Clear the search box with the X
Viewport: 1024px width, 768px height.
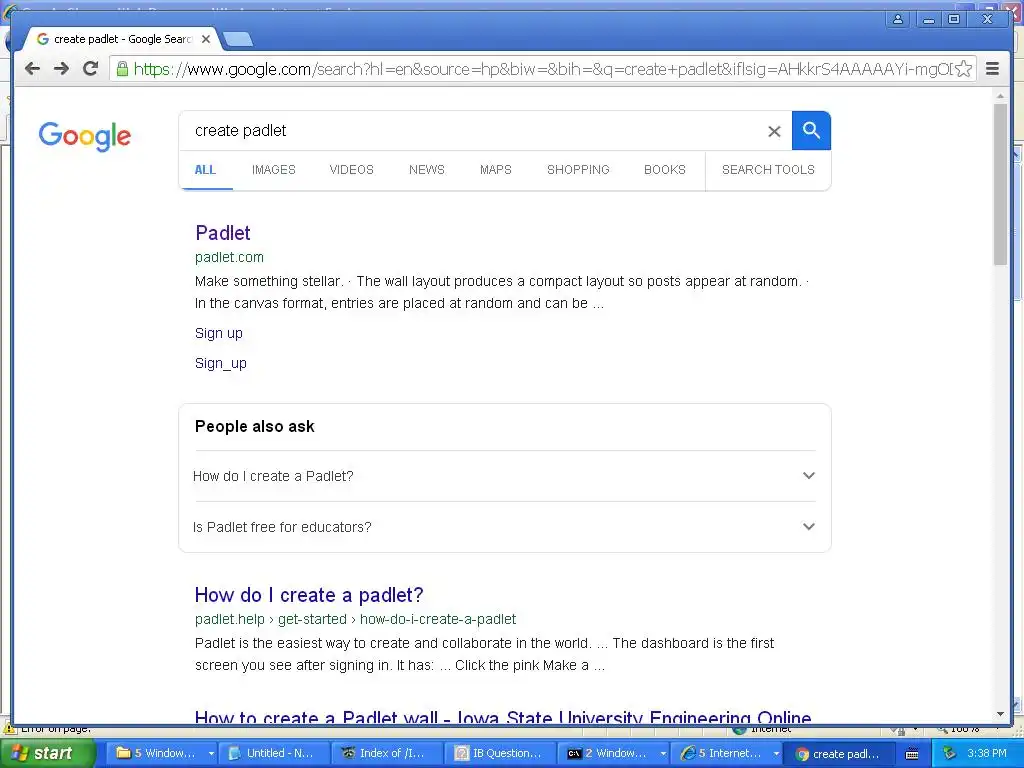tap(774, 131)
